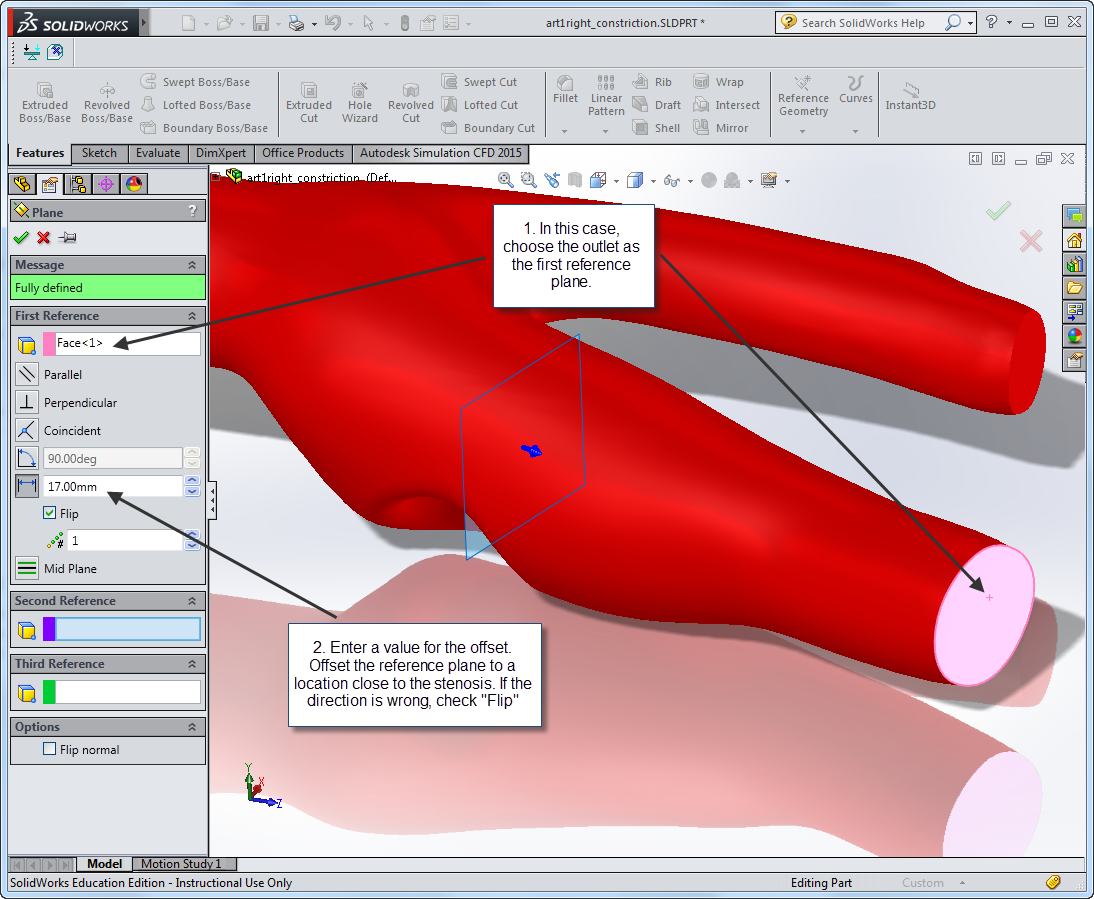
Task: Click the Linear Pattern tool
Action: (606, 96)
